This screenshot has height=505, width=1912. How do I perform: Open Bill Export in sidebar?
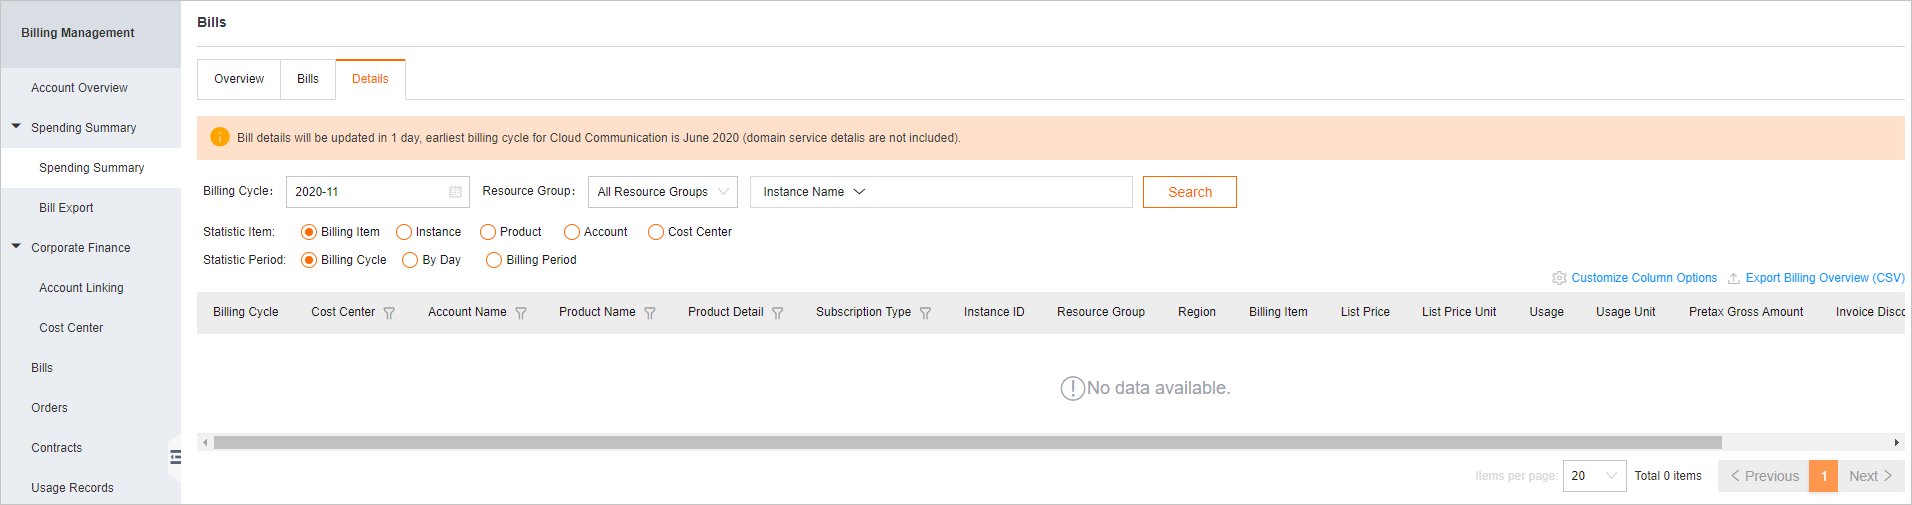click(66, 208)
